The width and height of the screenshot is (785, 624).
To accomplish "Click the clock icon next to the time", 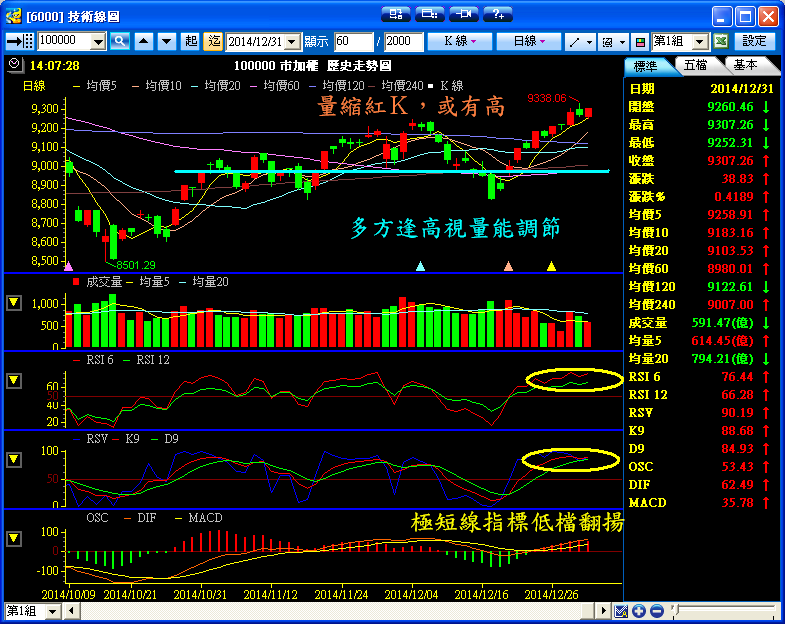I will pyautogui.click(x=13, y=64).
